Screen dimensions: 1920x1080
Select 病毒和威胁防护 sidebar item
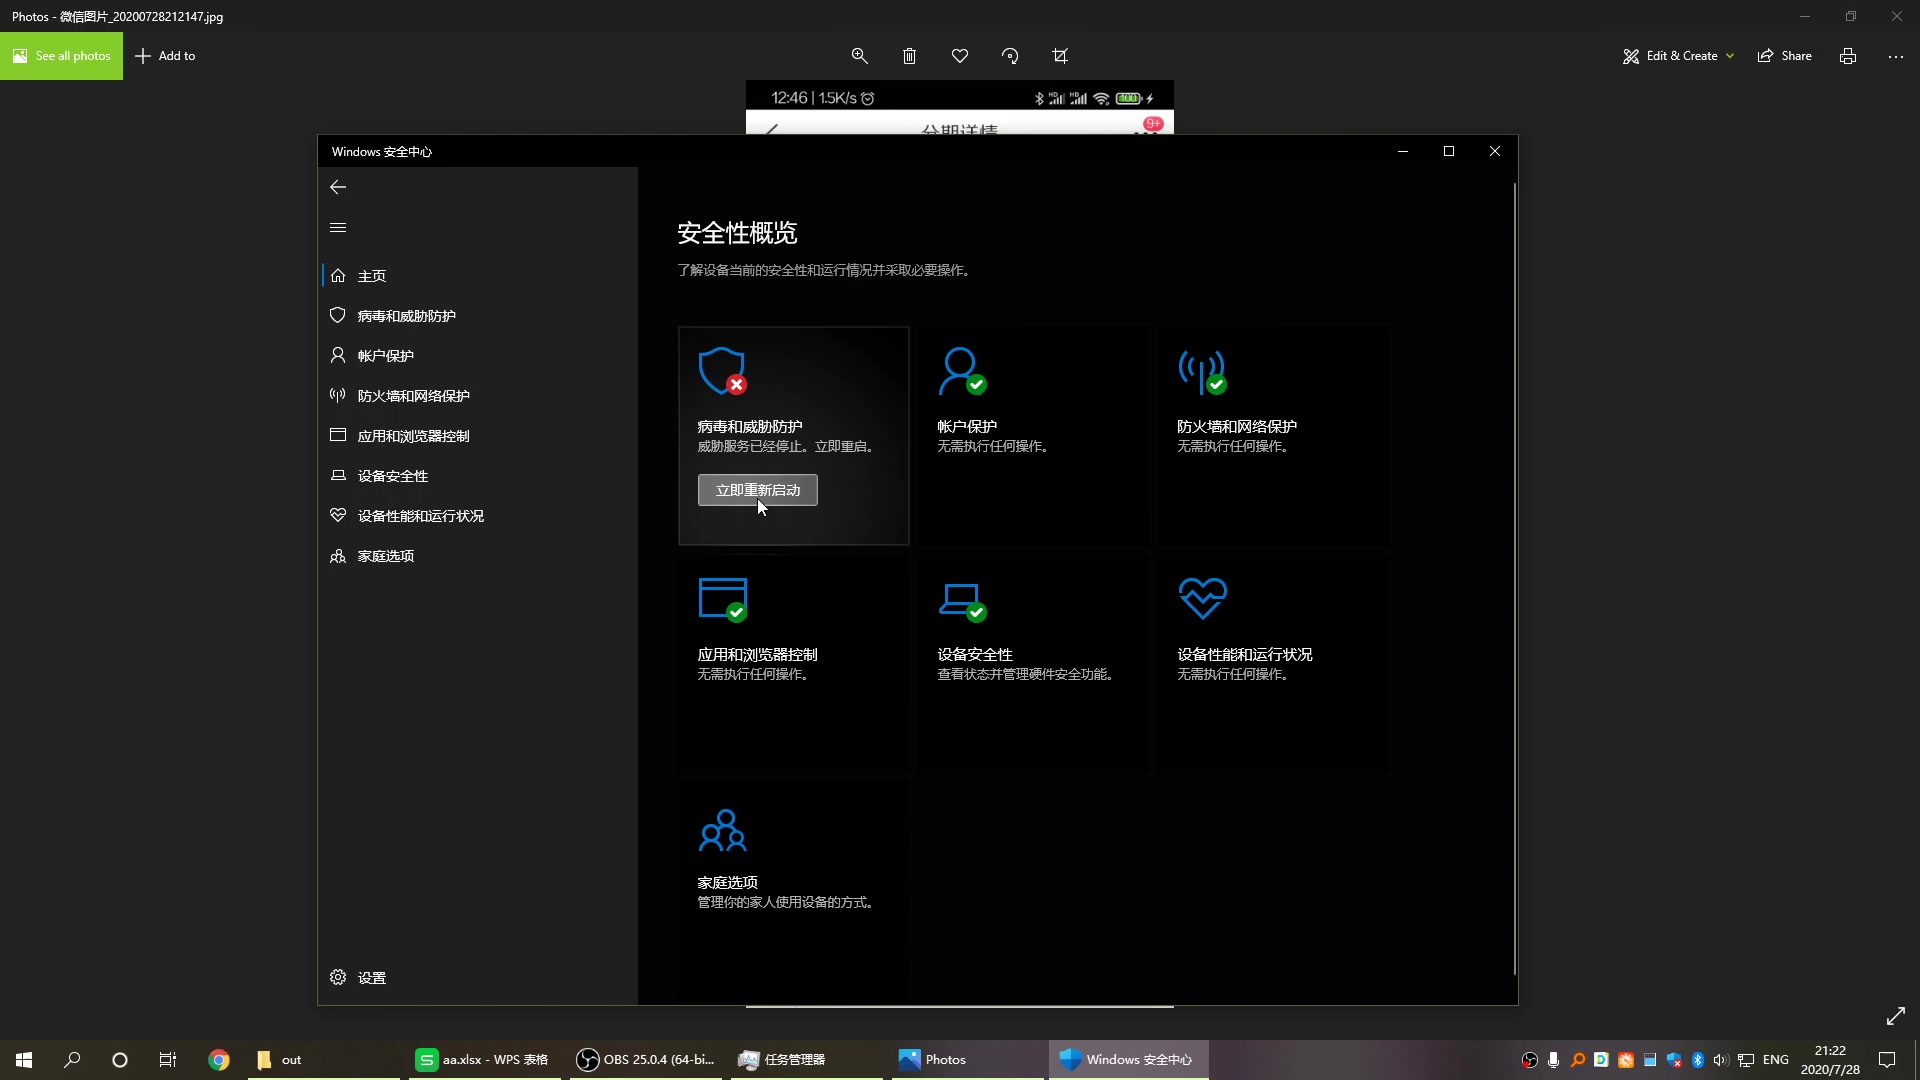point(406,315)
